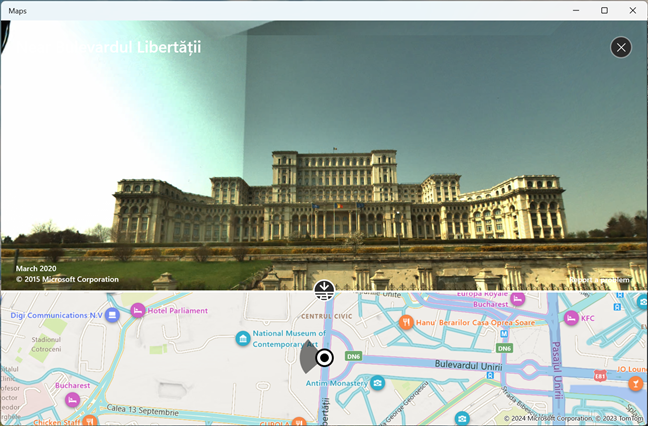Click the Pasajul Unirii vertical street label
648x426 pixels.
[557, 370]
